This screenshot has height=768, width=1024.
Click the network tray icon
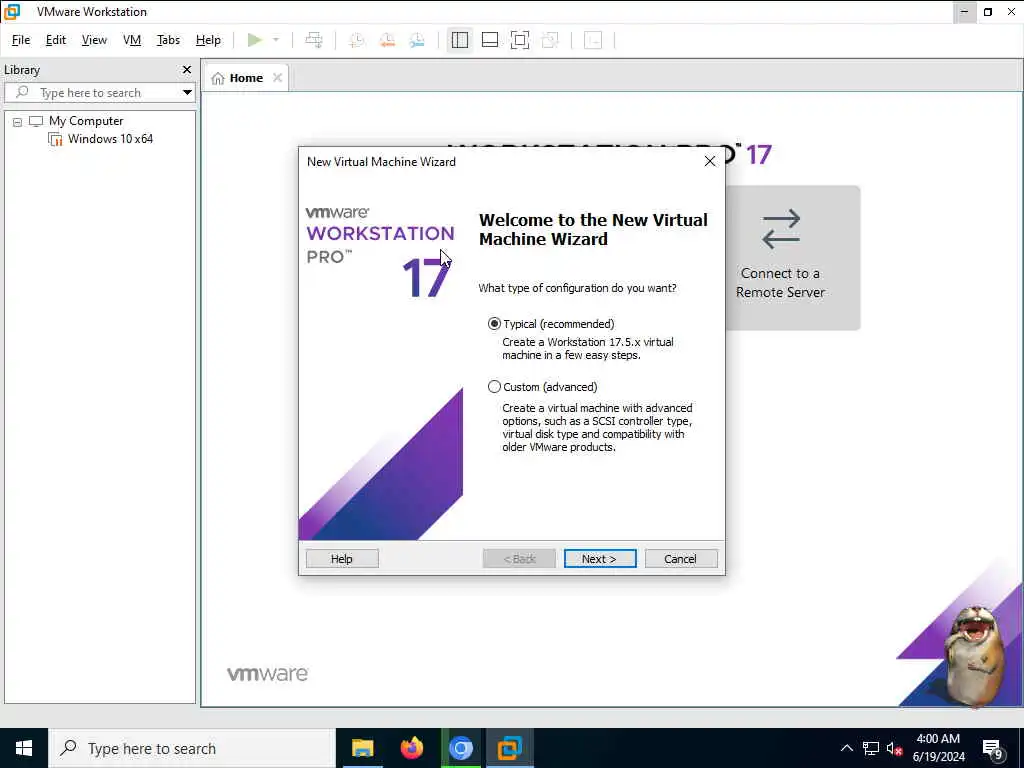[x=871, y=748]
